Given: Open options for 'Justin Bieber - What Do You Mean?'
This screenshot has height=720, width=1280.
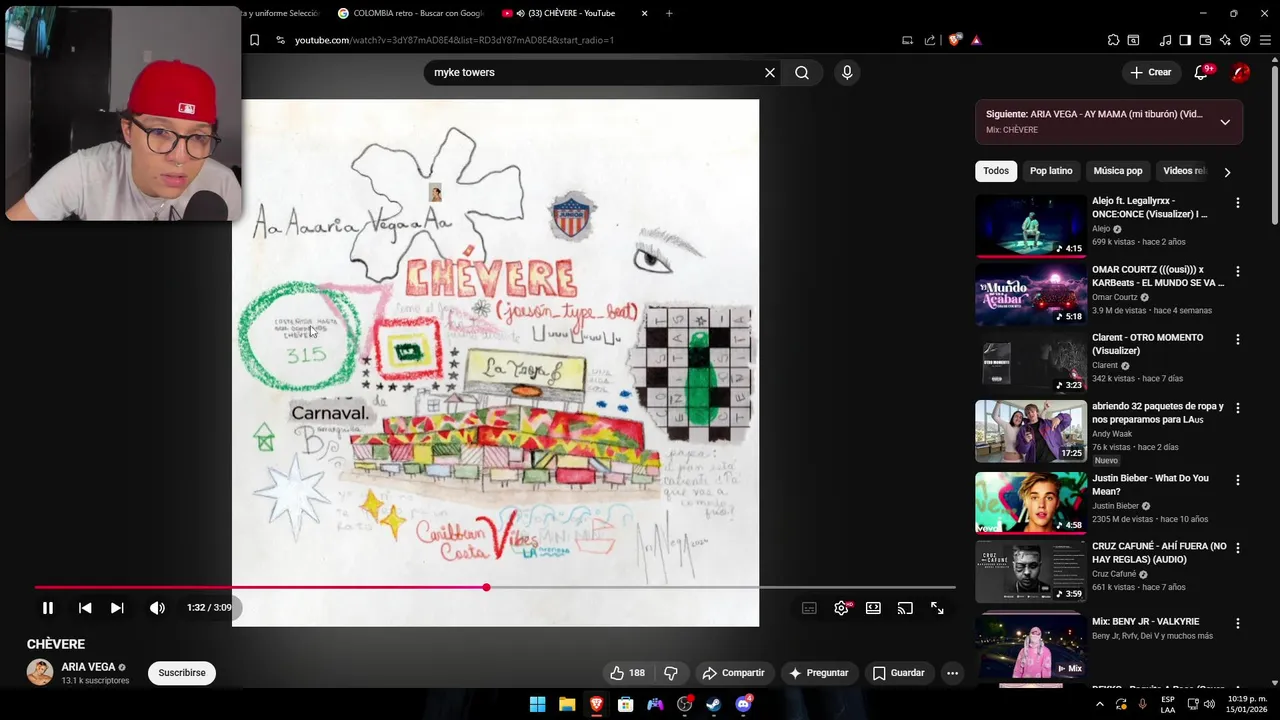Looking at the screenshot, I should point(1238,479).
